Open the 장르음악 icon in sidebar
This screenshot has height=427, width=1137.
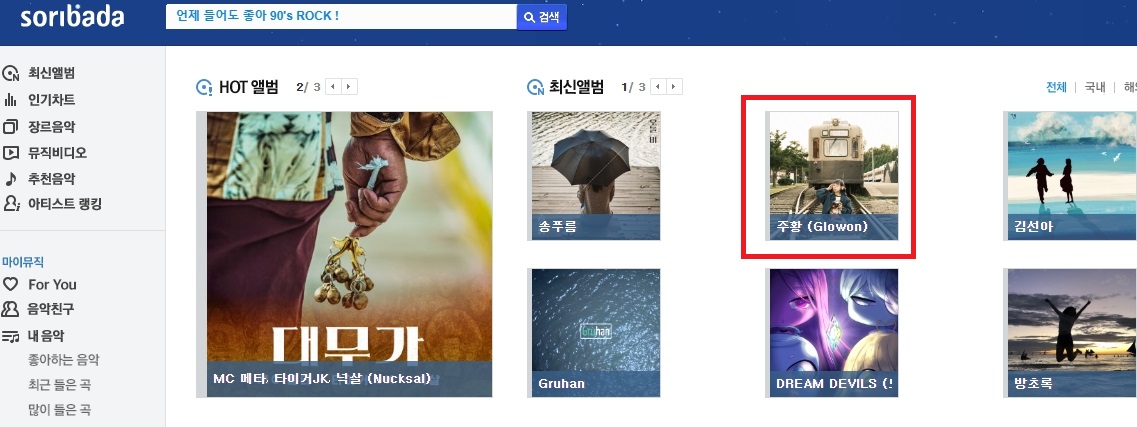[10, 127]
